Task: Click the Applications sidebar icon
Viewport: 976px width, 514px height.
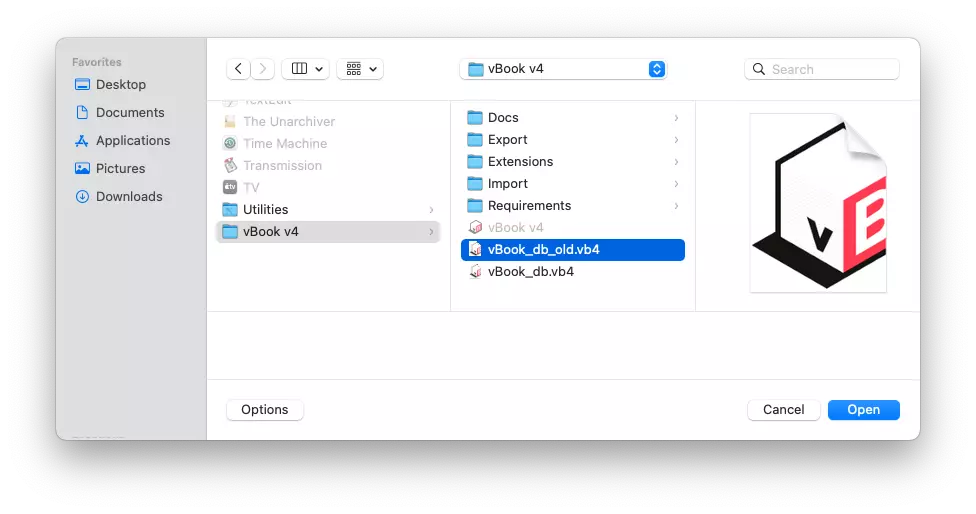Action: [82, 141]
